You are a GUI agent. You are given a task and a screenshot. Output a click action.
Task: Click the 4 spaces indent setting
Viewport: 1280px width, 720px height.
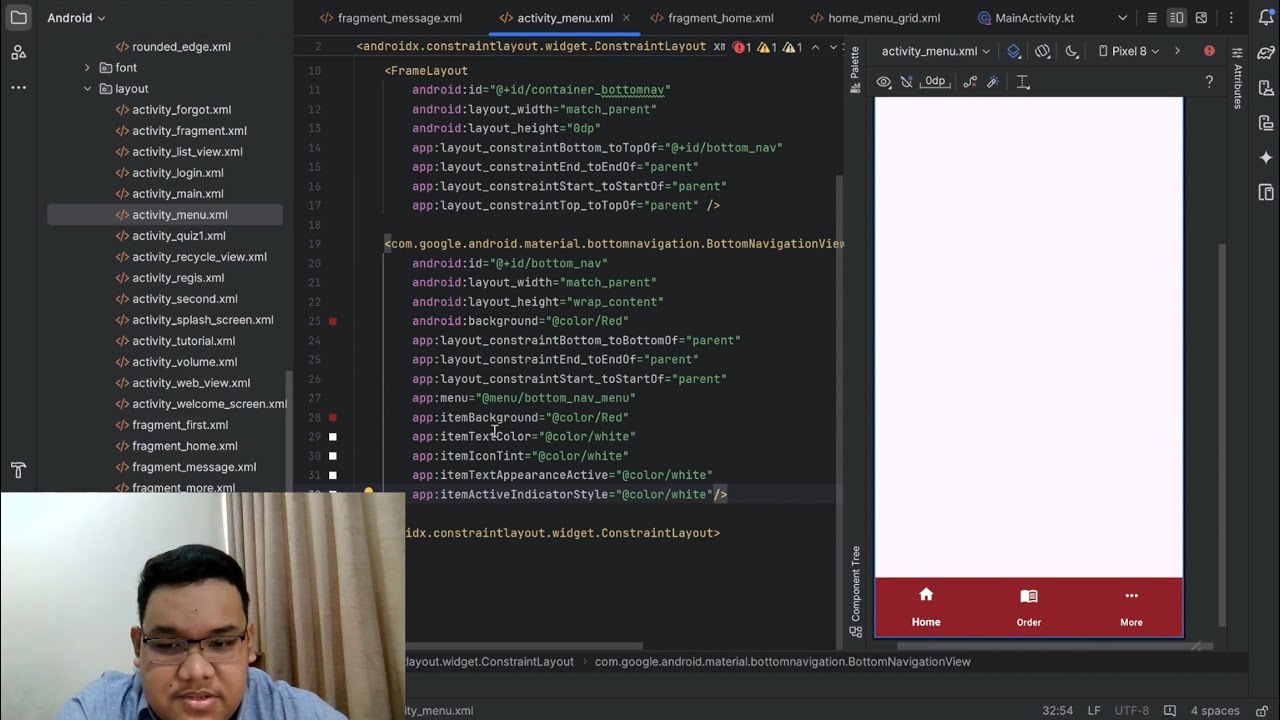[1215, 710]
